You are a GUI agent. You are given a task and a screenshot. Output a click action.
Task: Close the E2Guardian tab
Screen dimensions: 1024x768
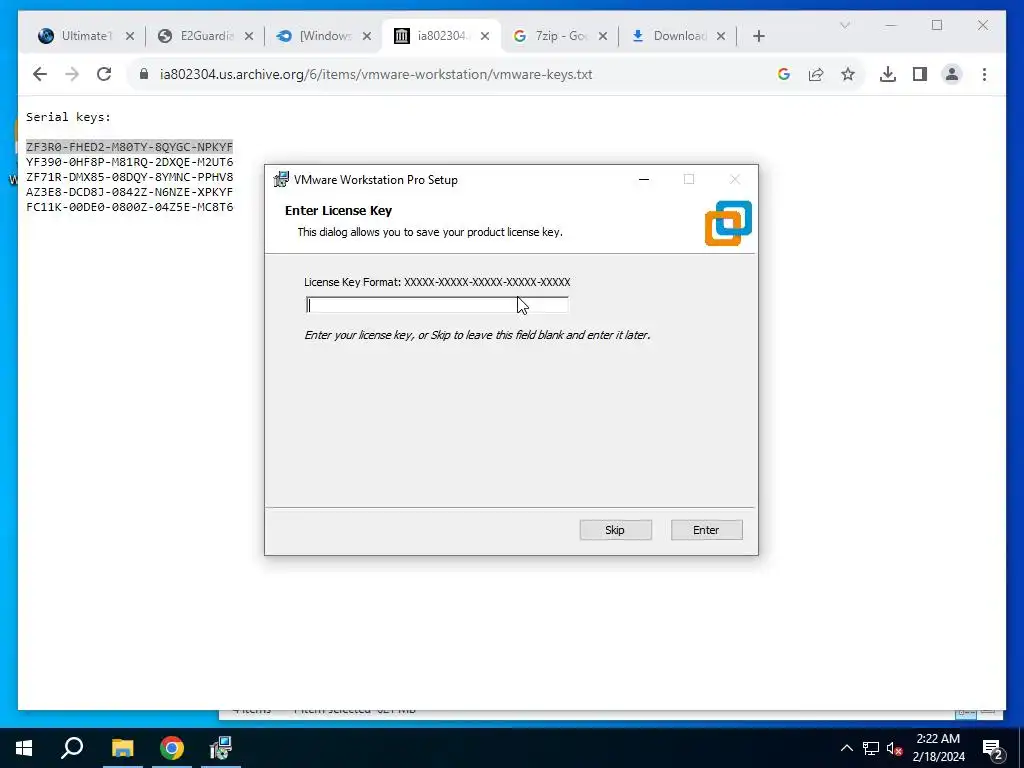pyautogui.click(x=249, y=37)
